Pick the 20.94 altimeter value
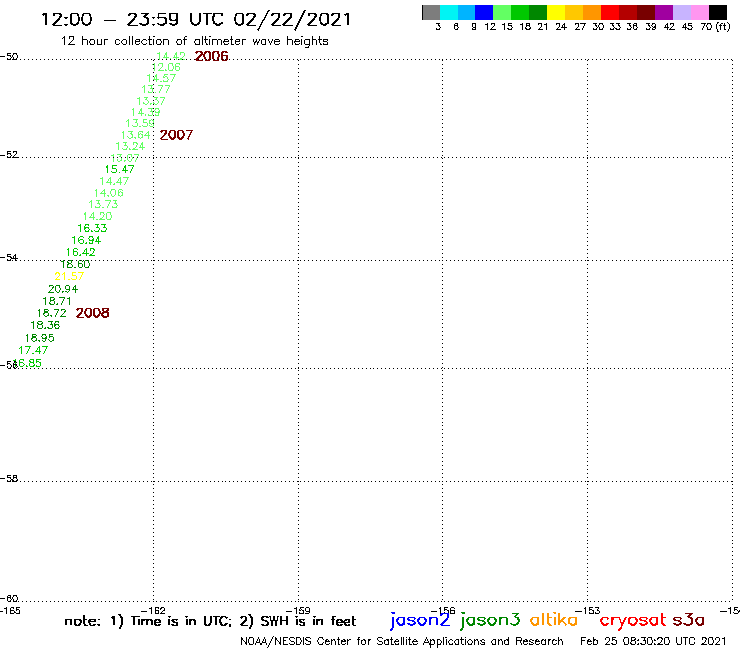 (x=63, y=289)
